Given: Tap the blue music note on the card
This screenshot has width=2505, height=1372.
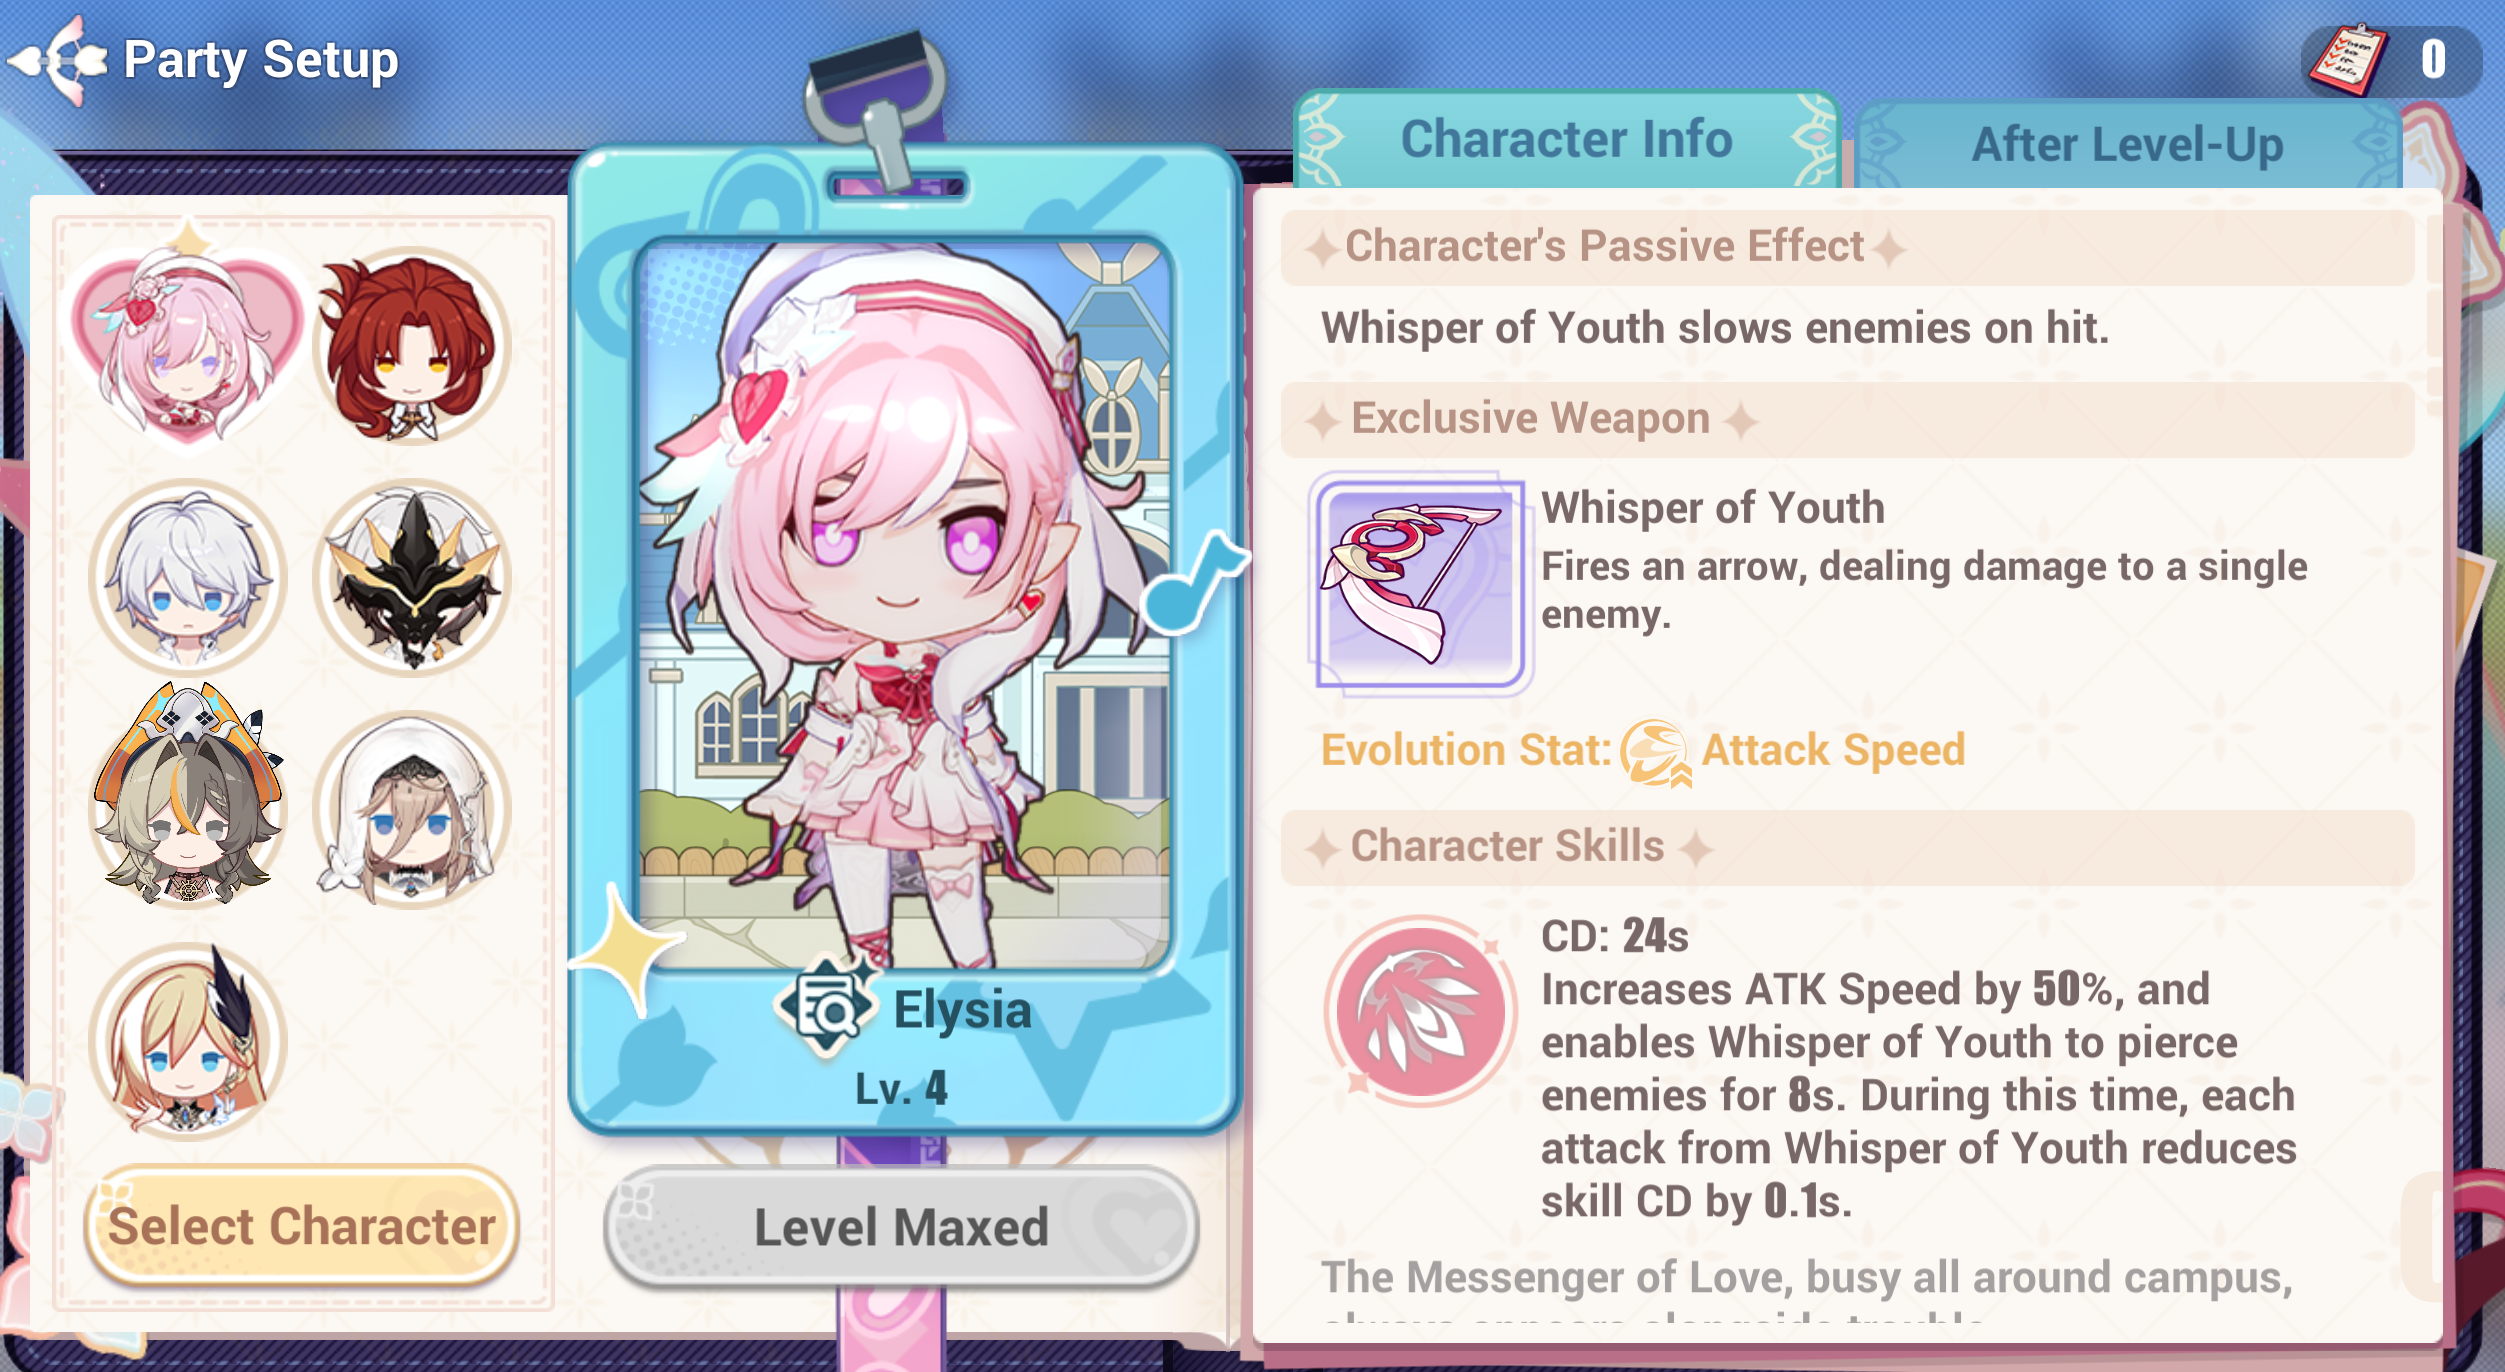Looking at the screenshot, I should coord(1194,582).
